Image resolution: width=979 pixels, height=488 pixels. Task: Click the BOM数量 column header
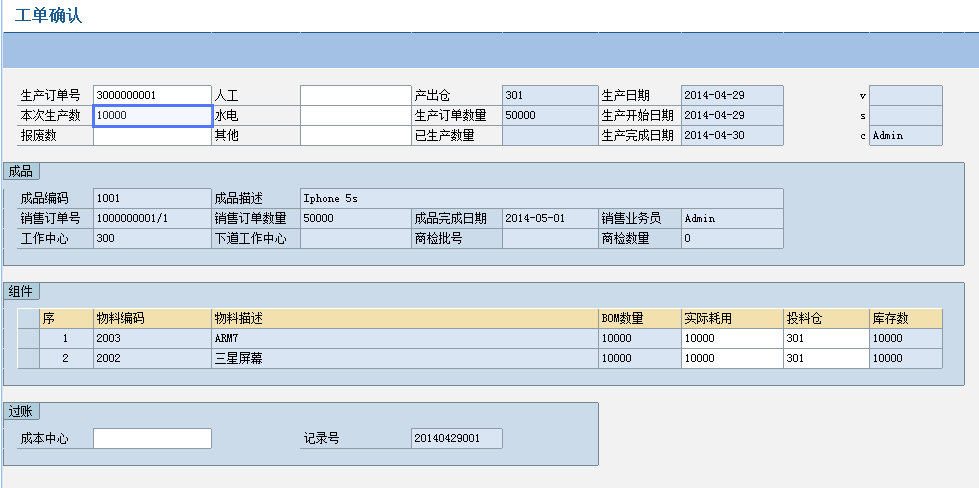point(639,318)
